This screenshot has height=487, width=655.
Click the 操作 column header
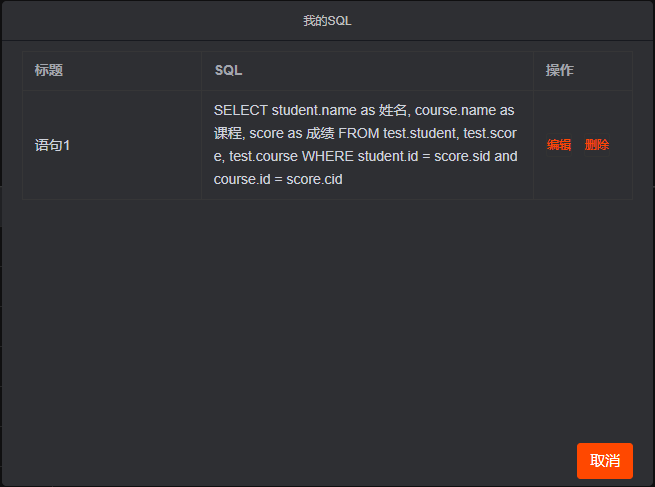[560, 71]
